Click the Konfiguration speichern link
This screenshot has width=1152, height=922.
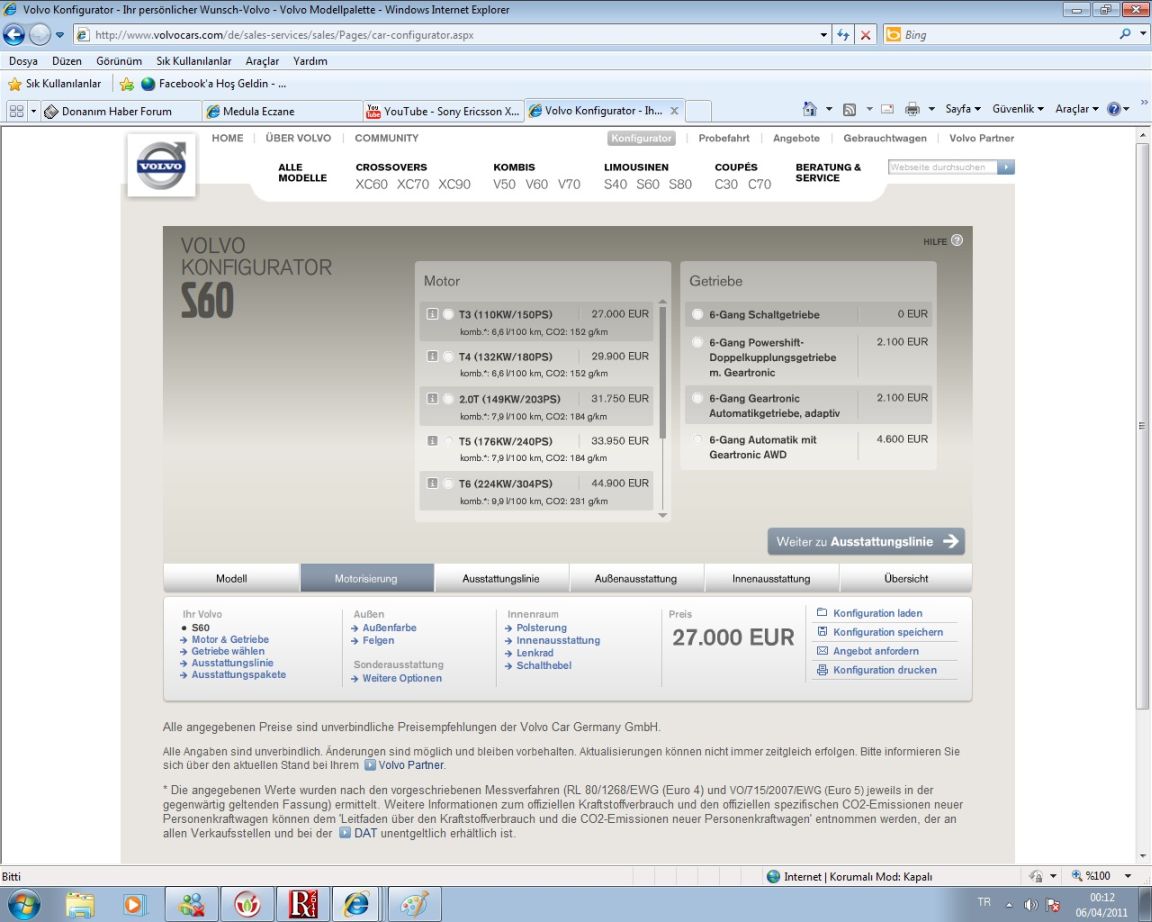pyautogui.click(x=888, y=632)
